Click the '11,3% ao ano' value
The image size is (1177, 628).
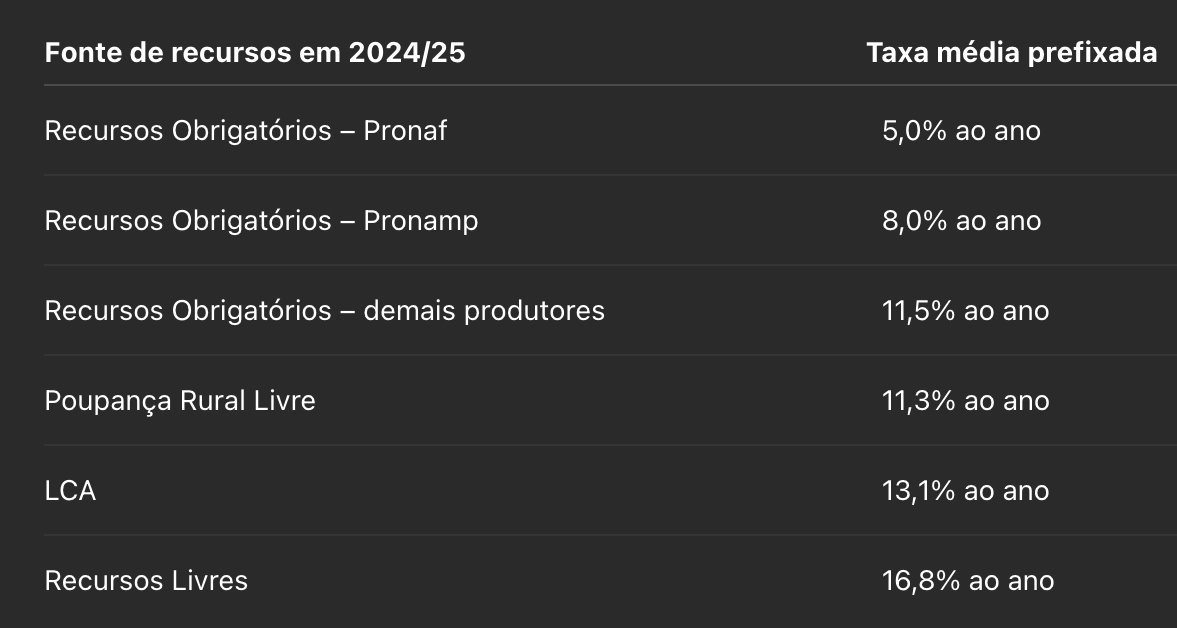tap(965, 401)
